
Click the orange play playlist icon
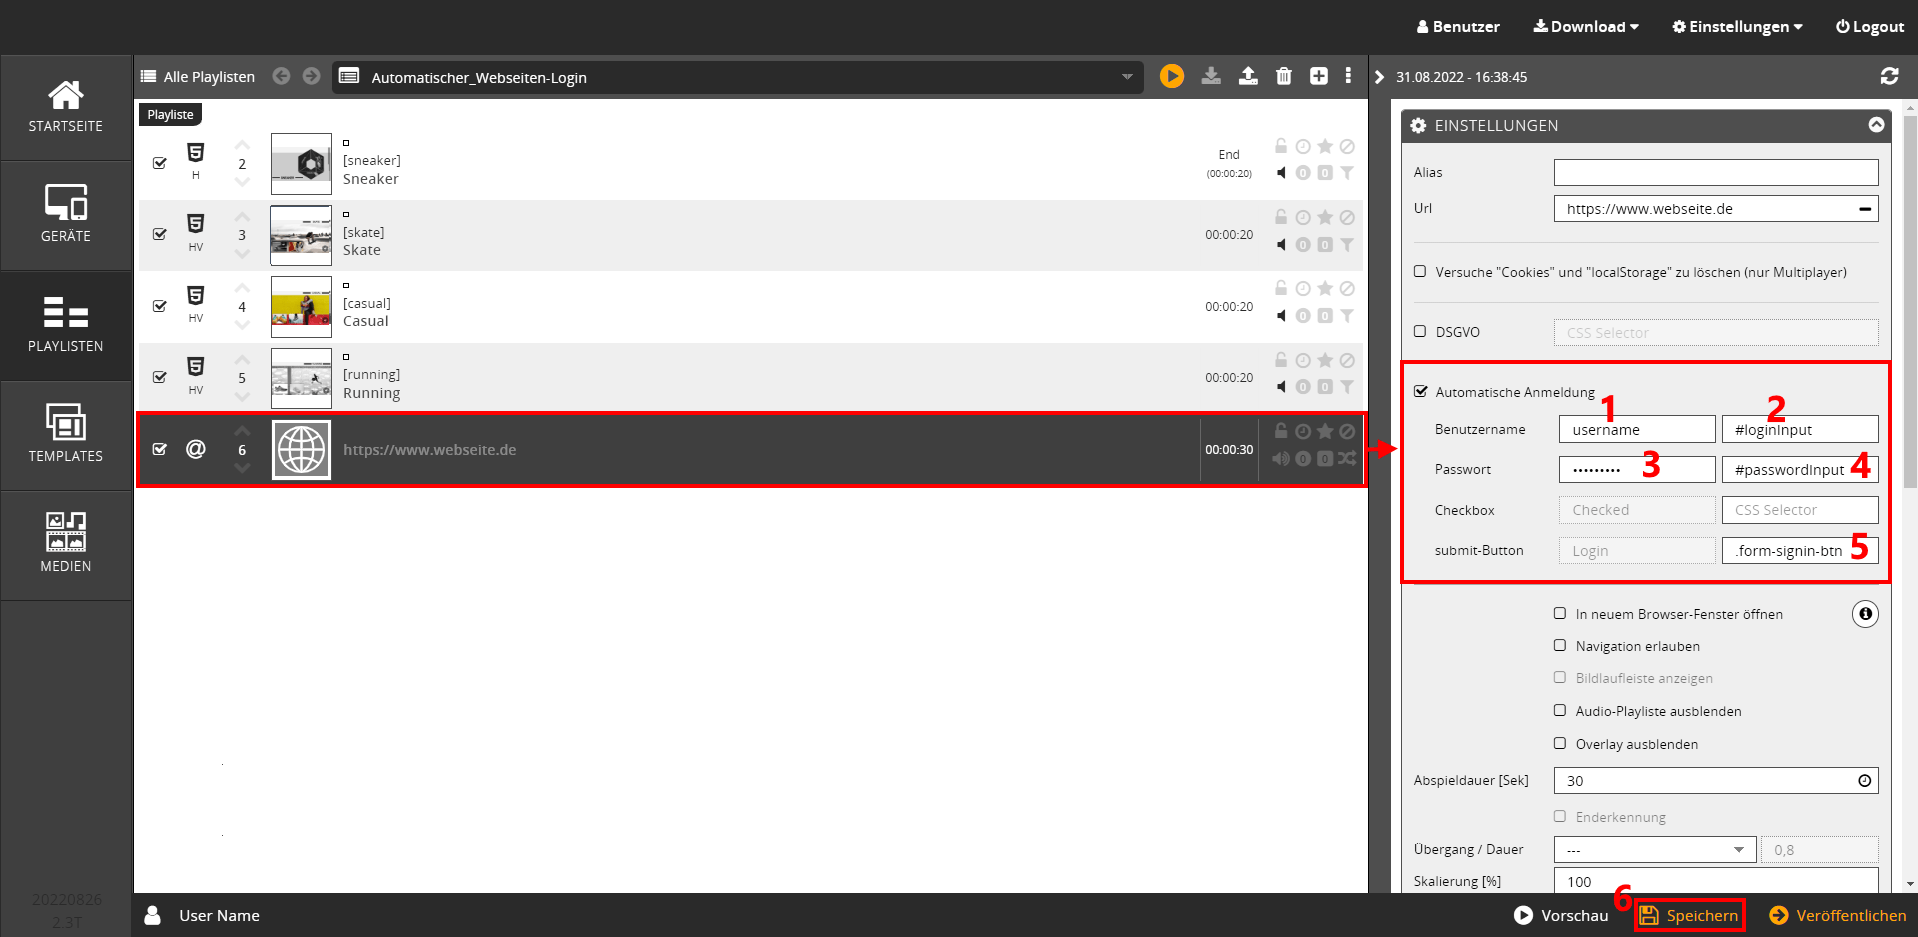click(1171, 76)
